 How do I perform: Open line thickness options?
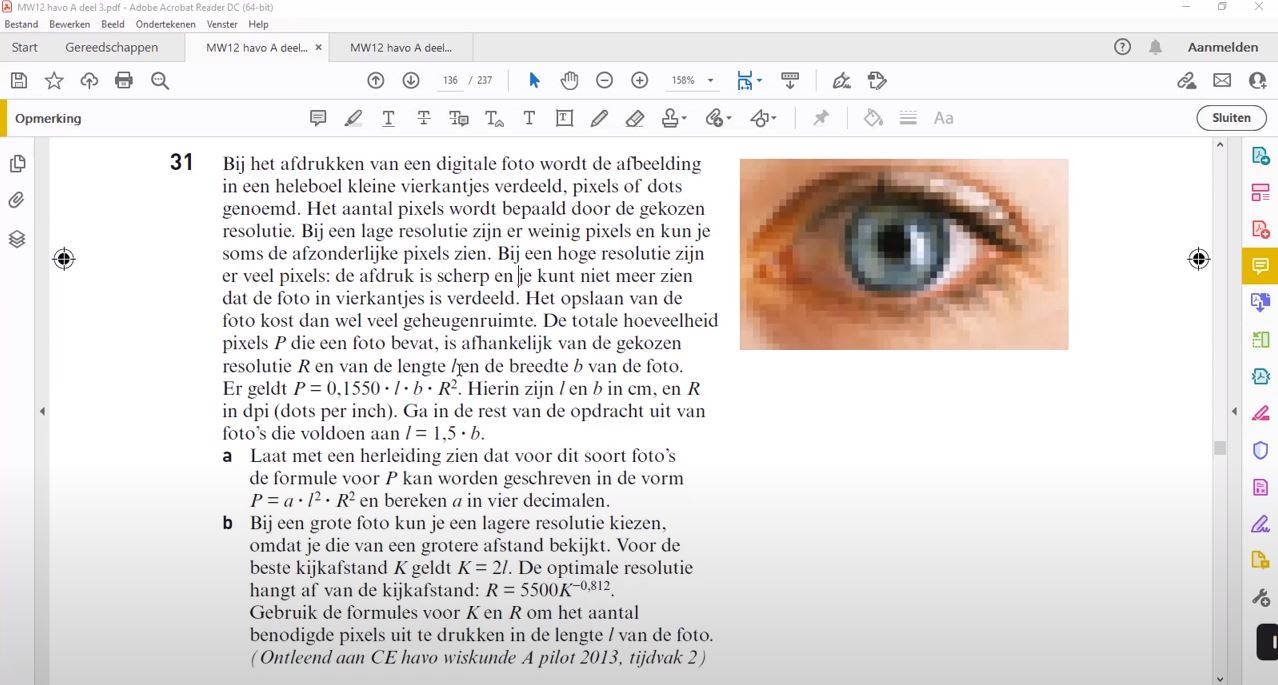(x=908, y=118)
